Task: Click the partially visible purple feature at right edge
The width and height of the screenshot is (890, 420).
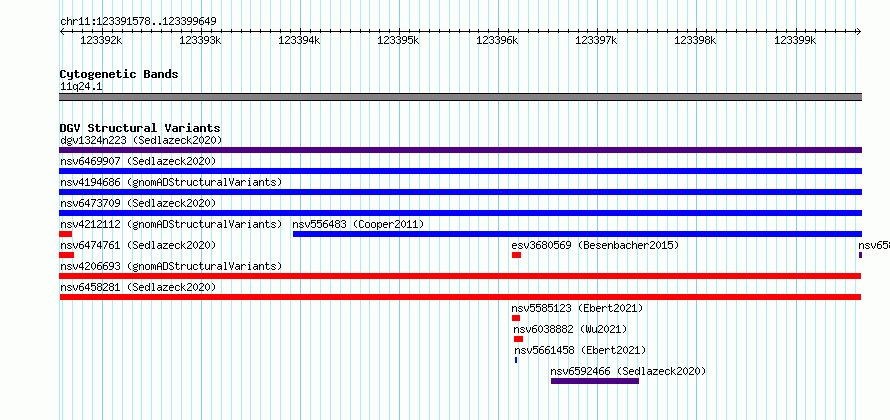Action: click(x=860, y=255)
